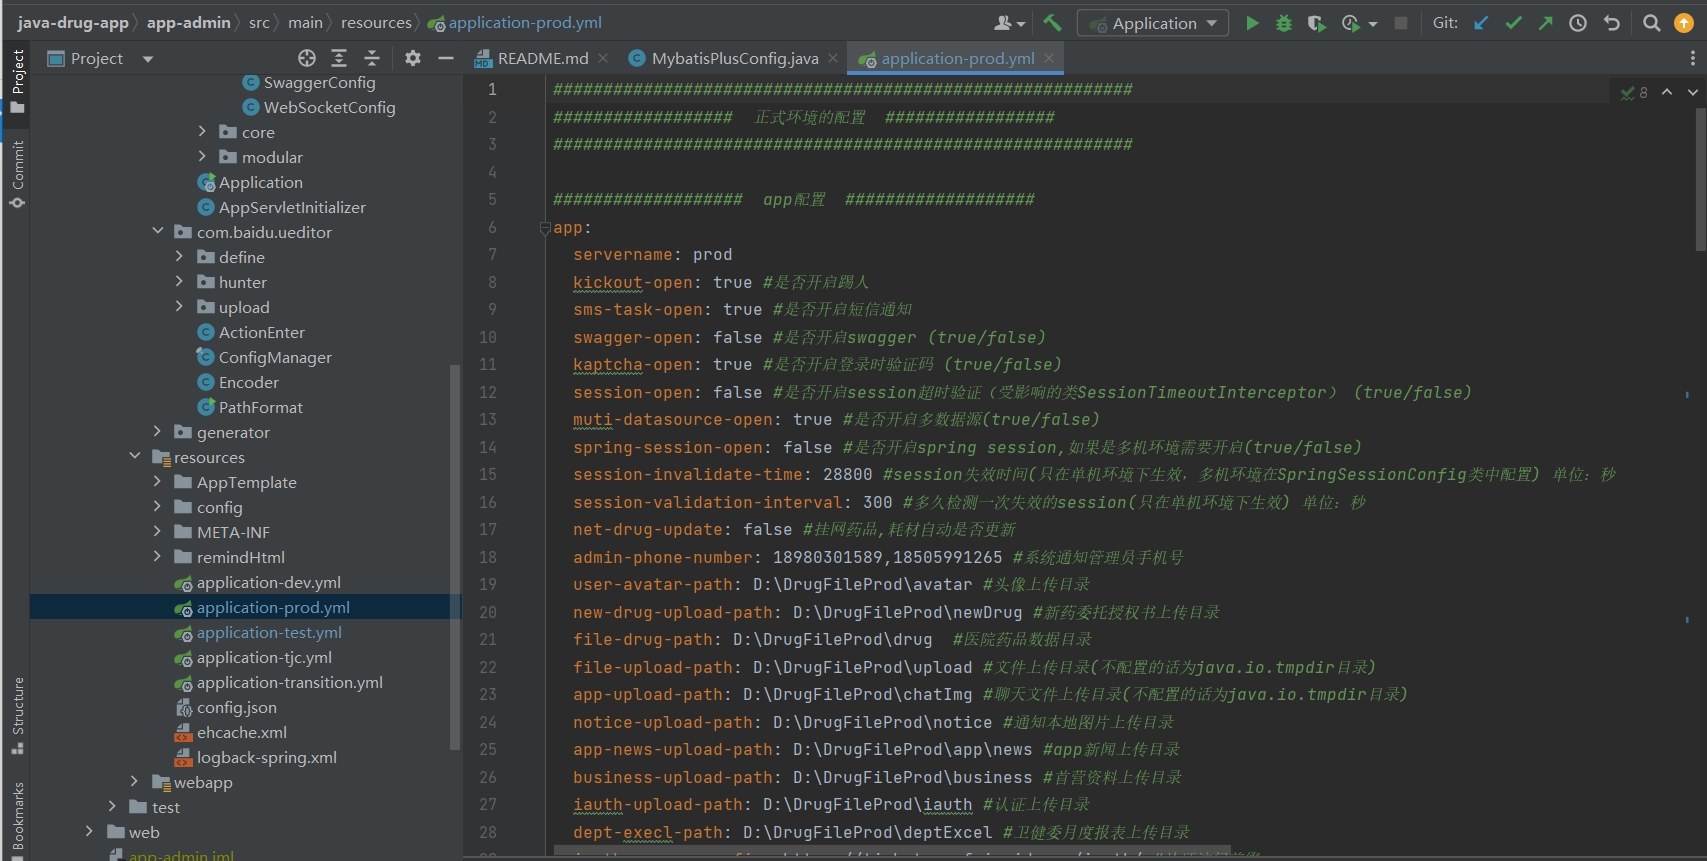Collapse all in Project tree
The height and width of the screenshot is (861, 1707).
click(x=372, y=58)
